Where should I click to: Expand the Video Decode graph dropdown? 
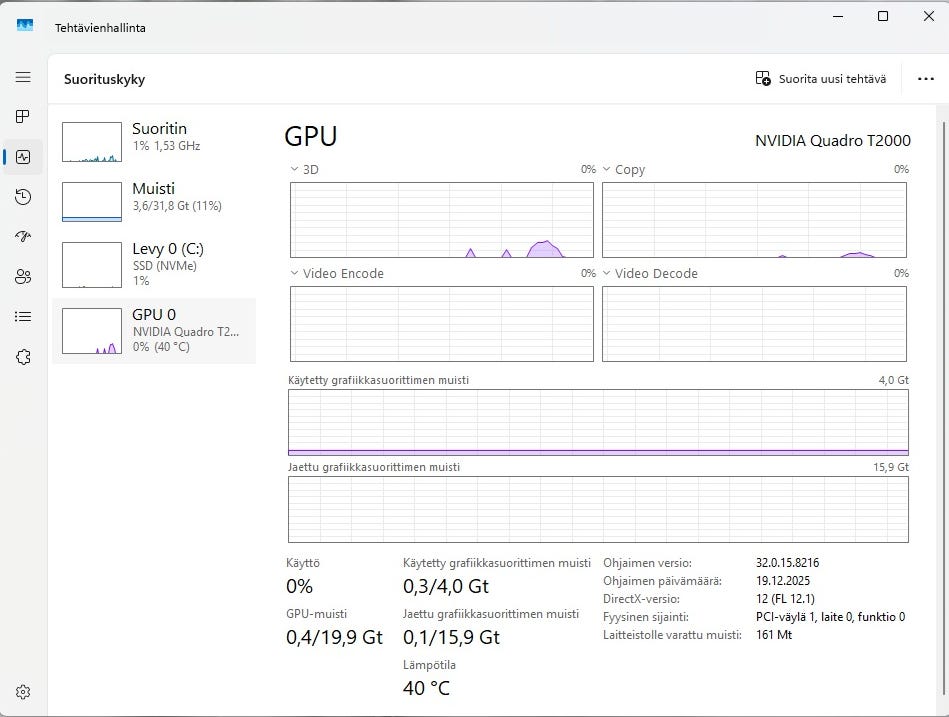pos(607,274)
